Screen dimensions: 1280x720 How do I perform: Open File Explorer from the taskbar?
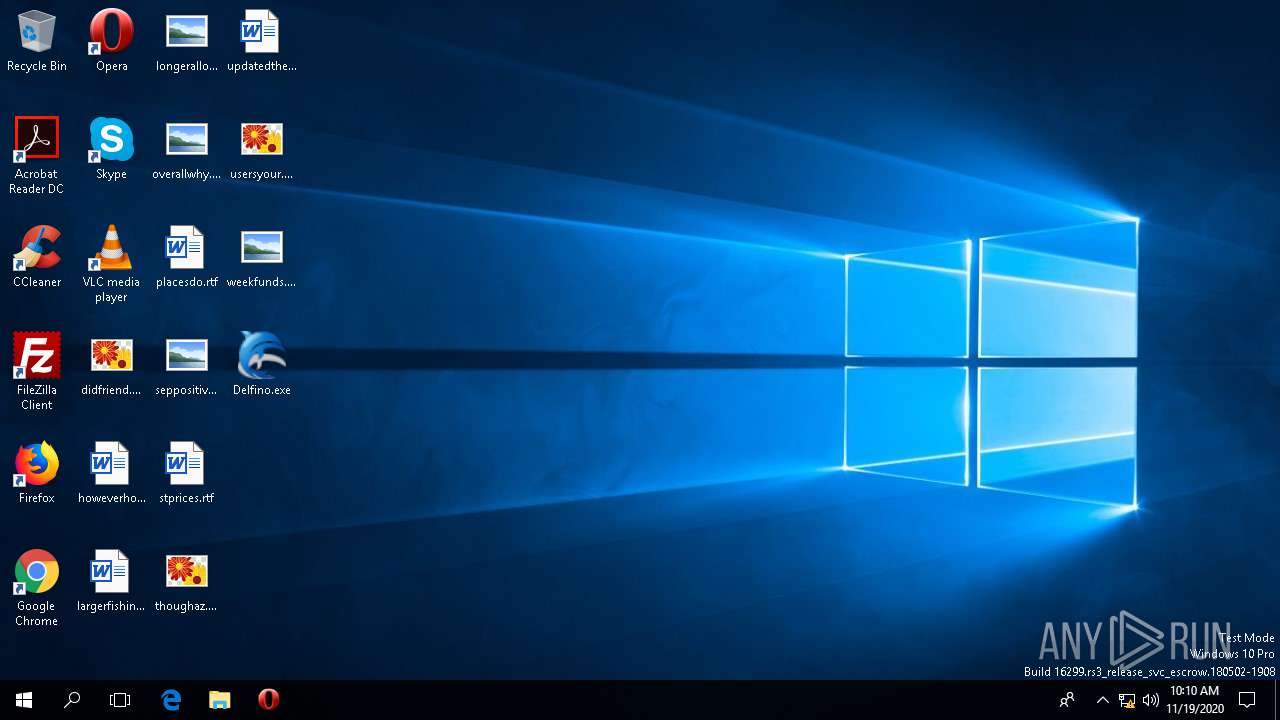coord(219,700)
